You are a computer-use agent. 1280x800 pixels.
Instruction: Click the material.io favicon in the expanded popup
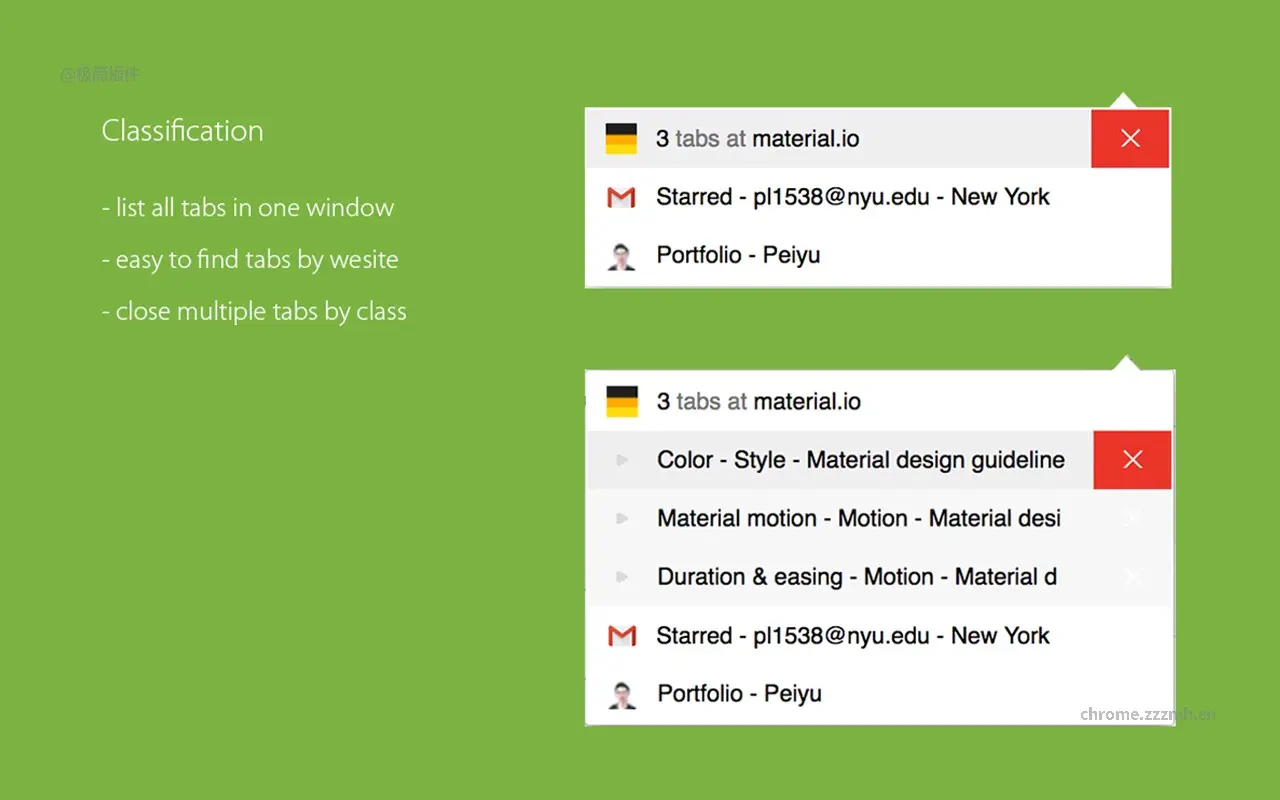point(622,402)
